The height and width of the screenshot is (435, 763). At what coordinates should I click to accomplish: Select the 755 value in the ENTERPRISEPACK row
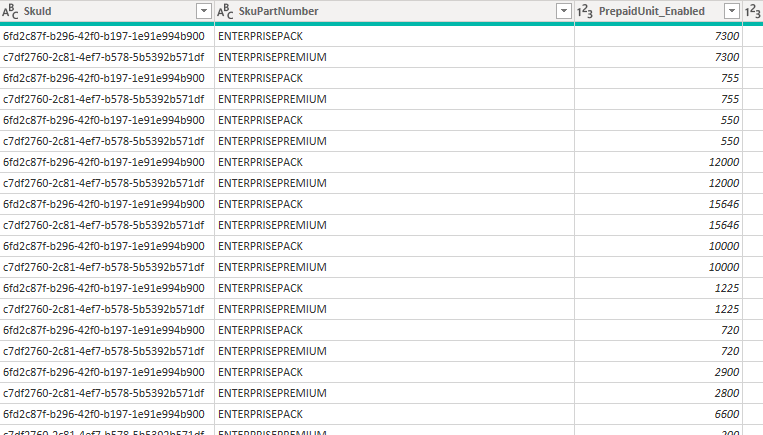tap(730, 78)
